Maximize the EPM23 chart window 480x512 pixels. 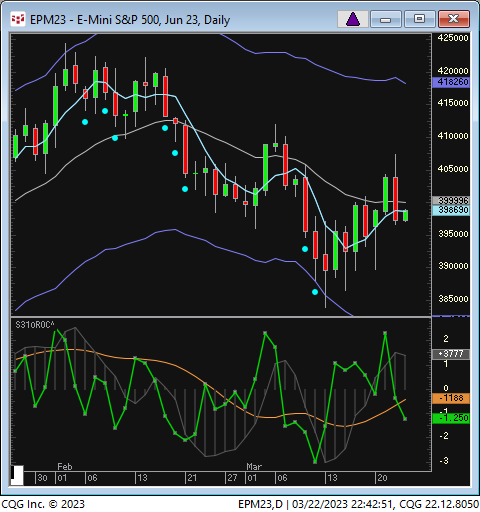coord(419,19)
